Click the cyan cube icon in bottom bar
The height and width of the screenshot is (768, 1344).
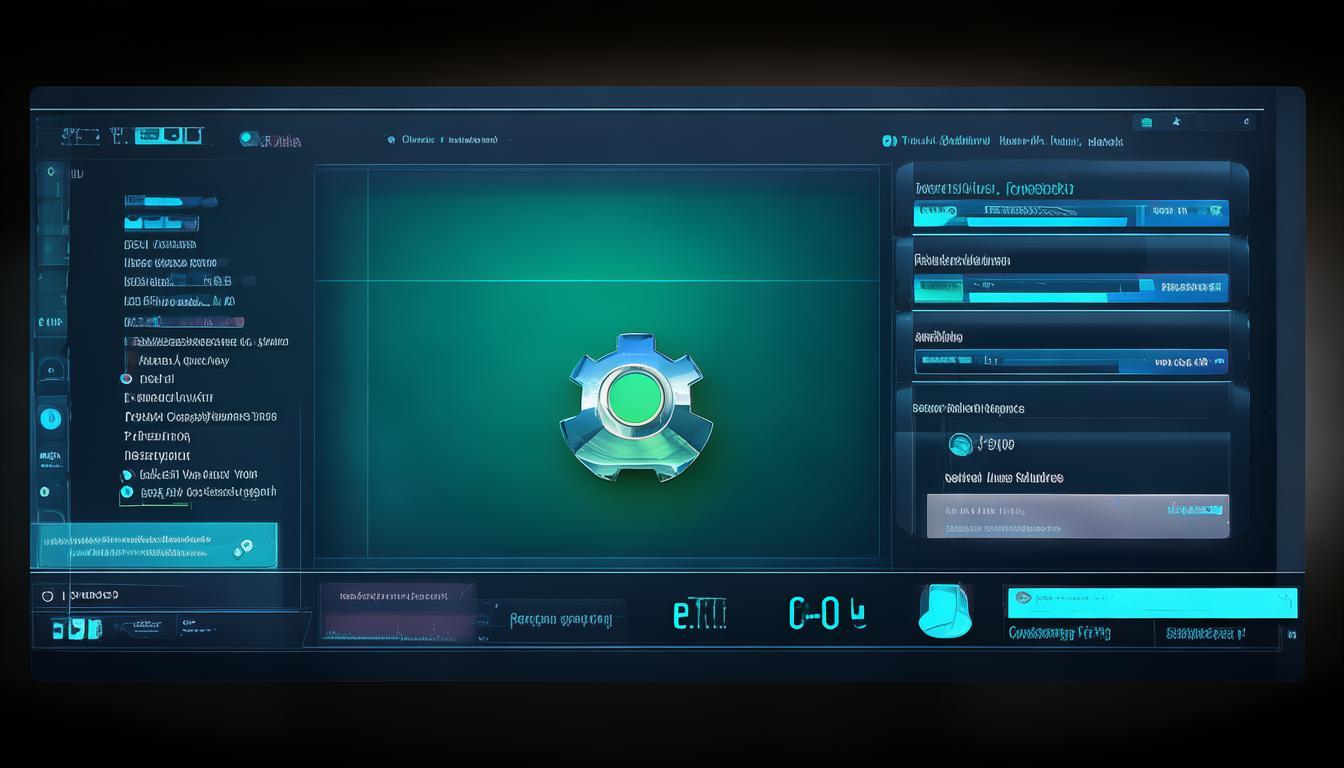point(943,611)
